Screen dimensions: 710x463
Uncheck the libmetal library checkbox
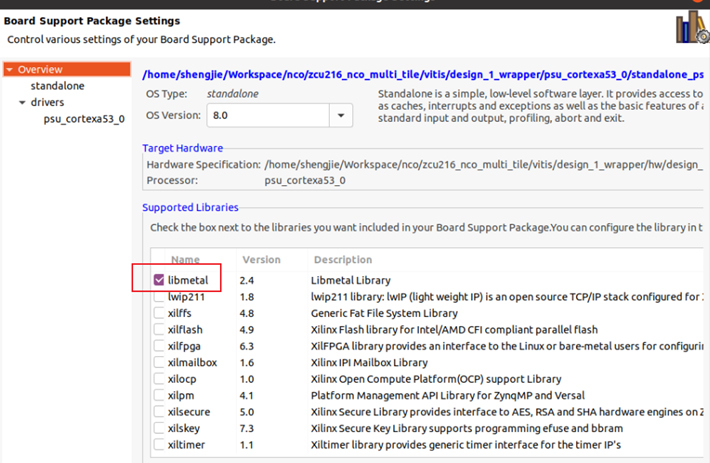tap(159, 281)
